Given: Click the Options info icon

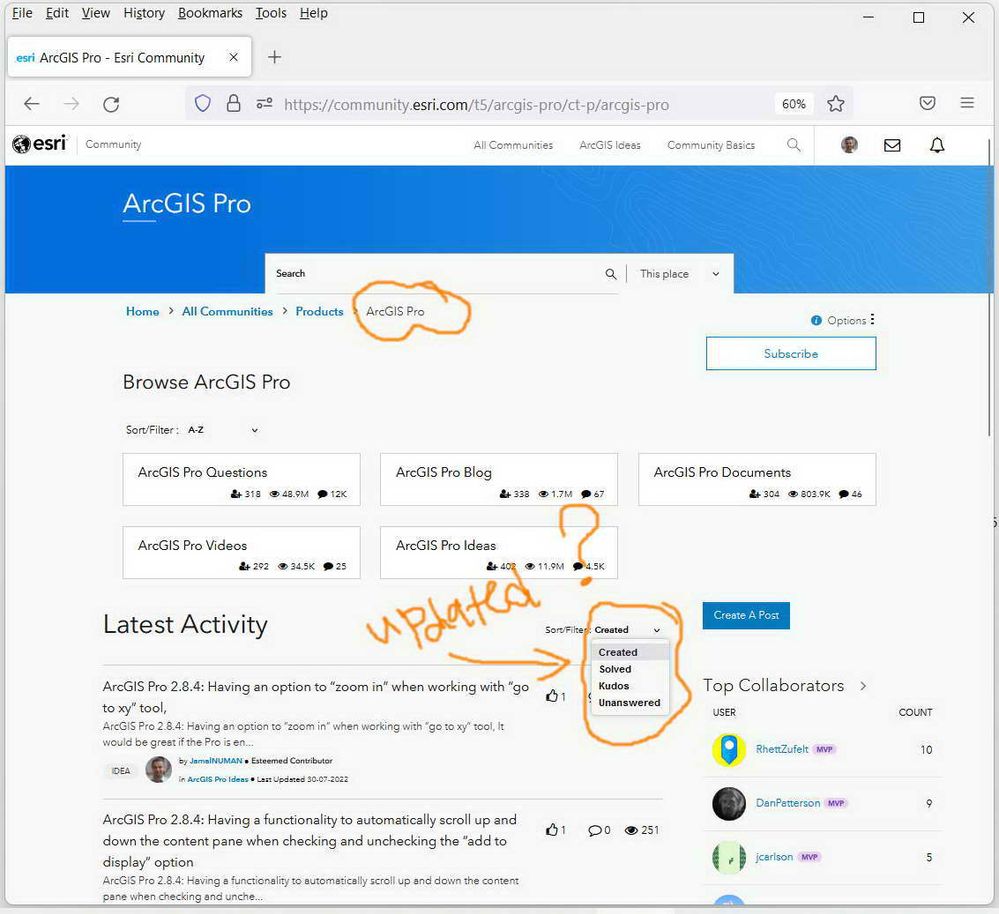Looking at the screenshot, I should coord(816,320).
